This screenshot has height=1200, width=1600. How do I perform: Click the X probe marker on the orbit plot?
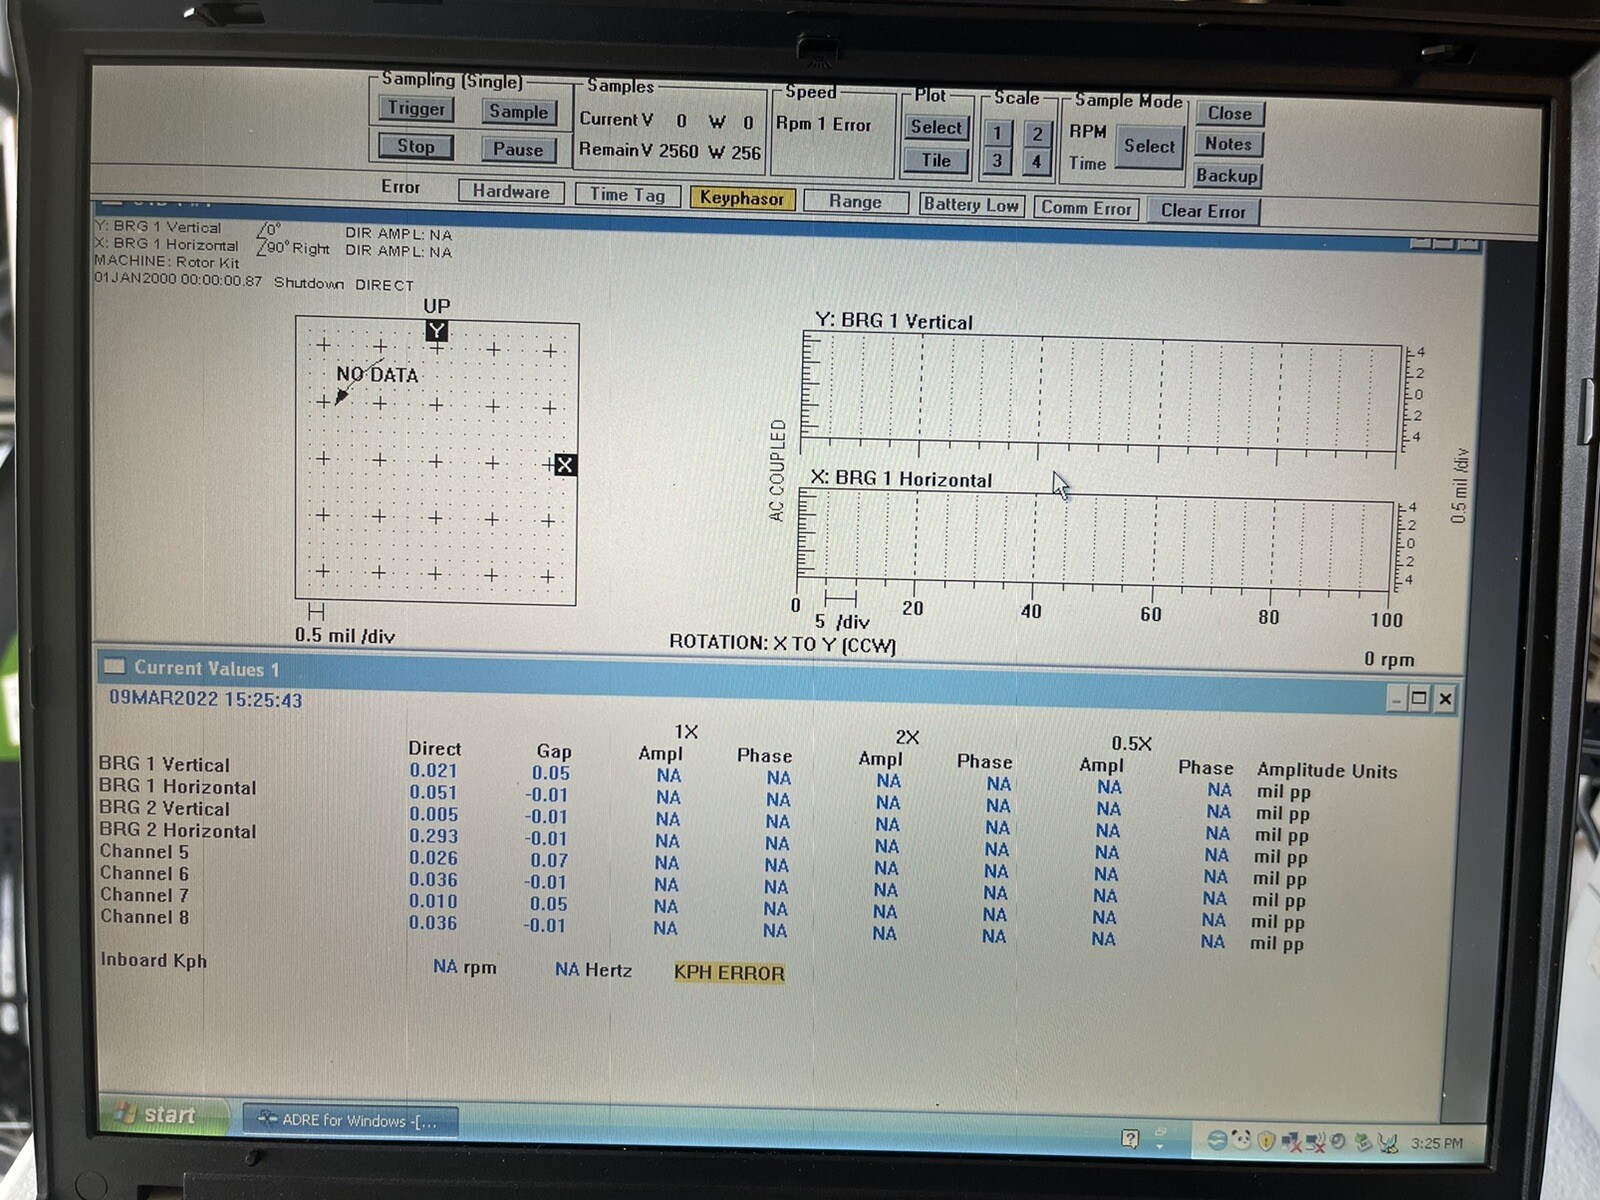click(x=566, y=464)
